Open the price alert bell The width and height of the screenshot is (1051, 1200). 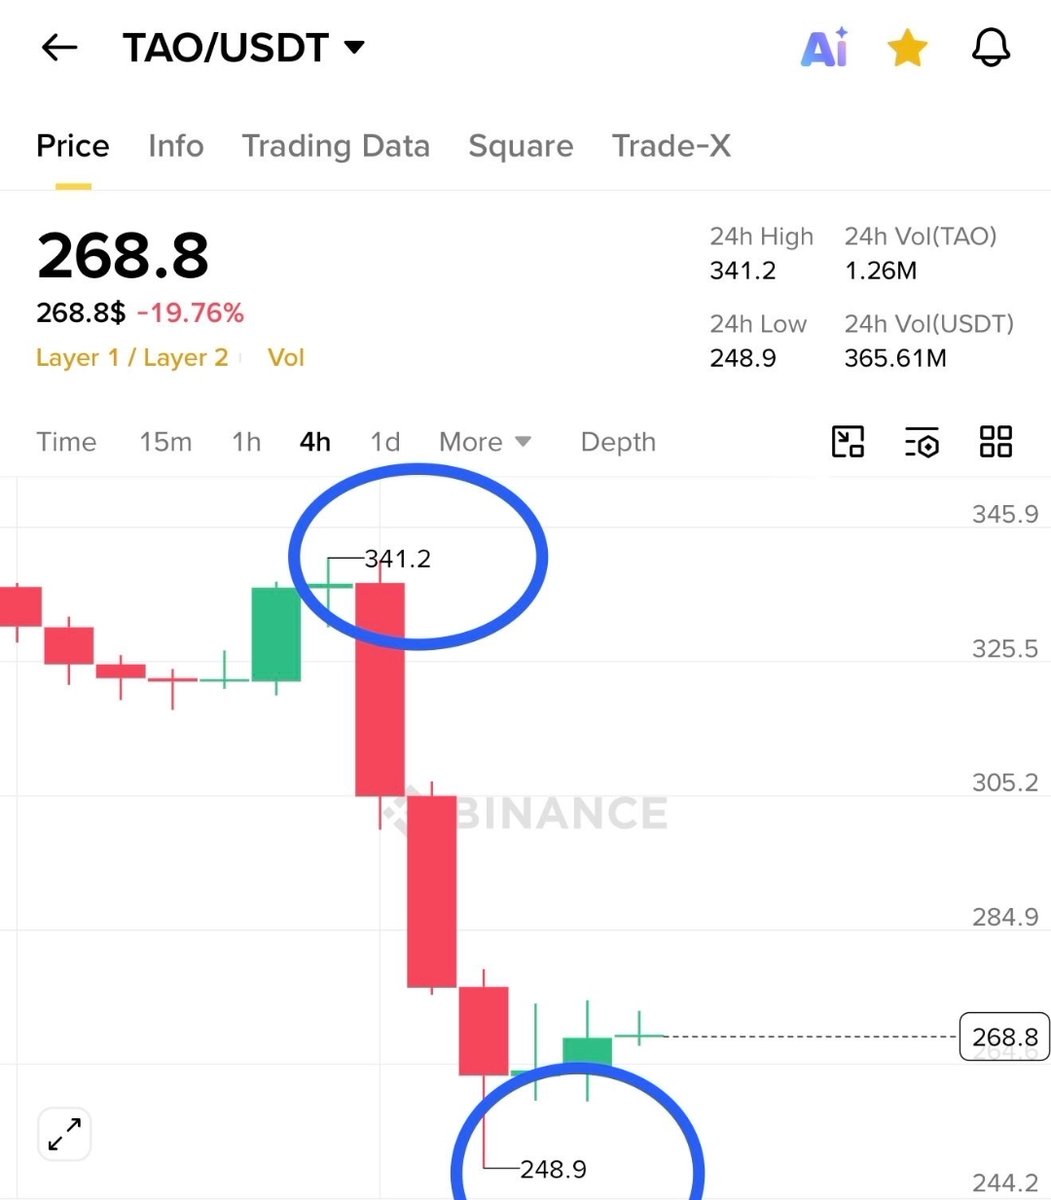coord(990,48)
